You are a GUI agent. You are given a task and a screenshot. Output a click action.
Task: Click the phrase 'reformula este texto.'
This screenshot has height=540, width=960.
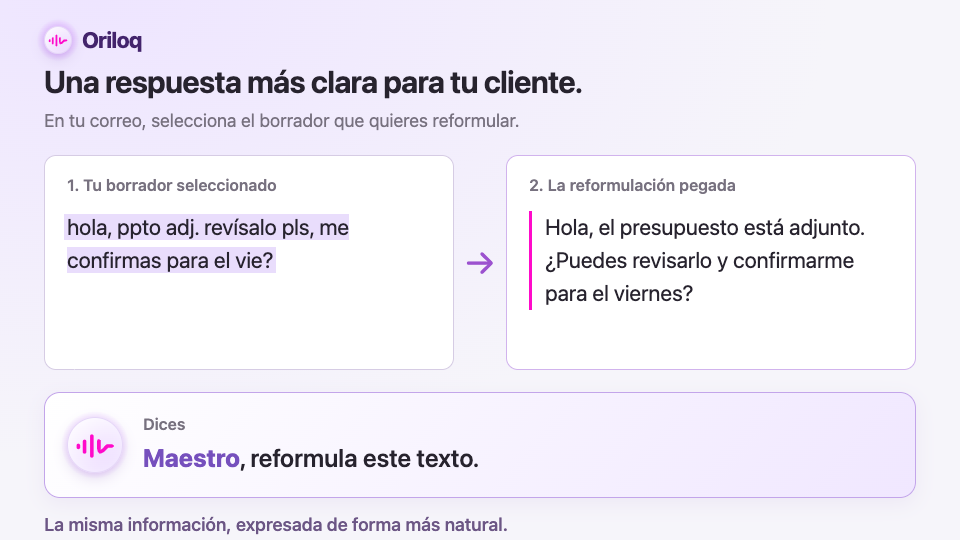364,459
